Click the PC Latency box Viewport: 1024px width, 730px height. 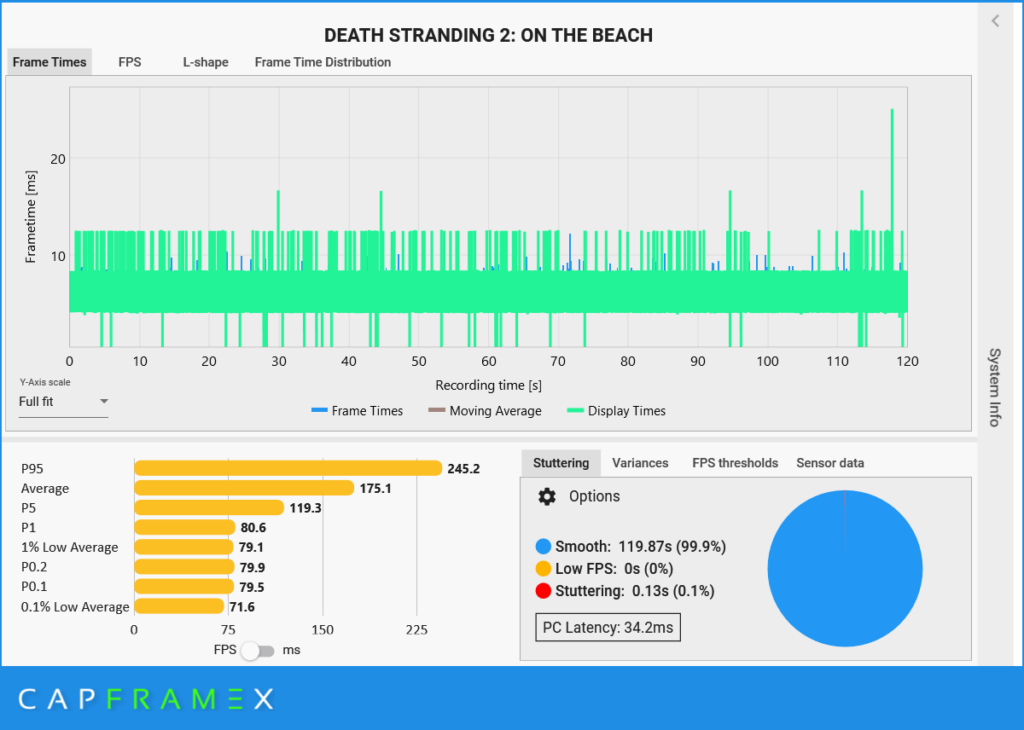(608, 627)
